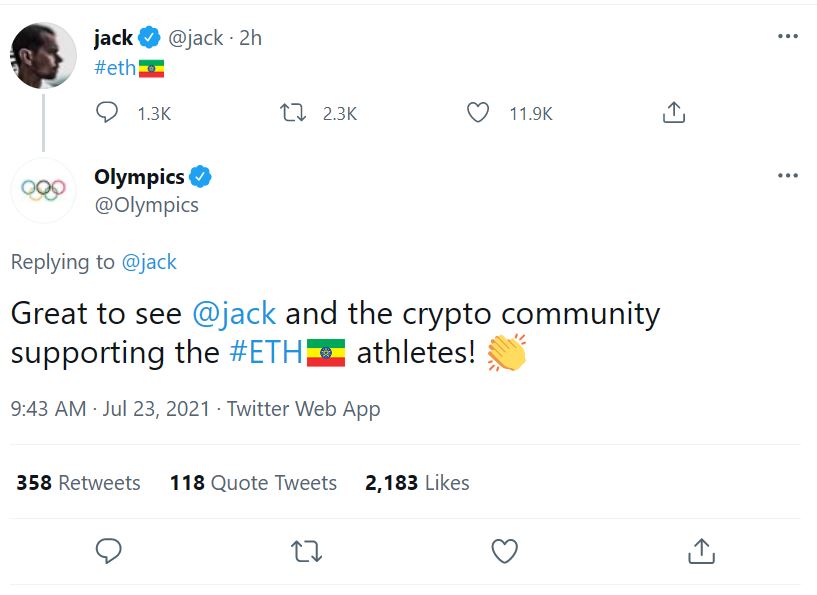Reply to the Olympics tweet
The image size is (817, 595).
(x=108, y=550)
